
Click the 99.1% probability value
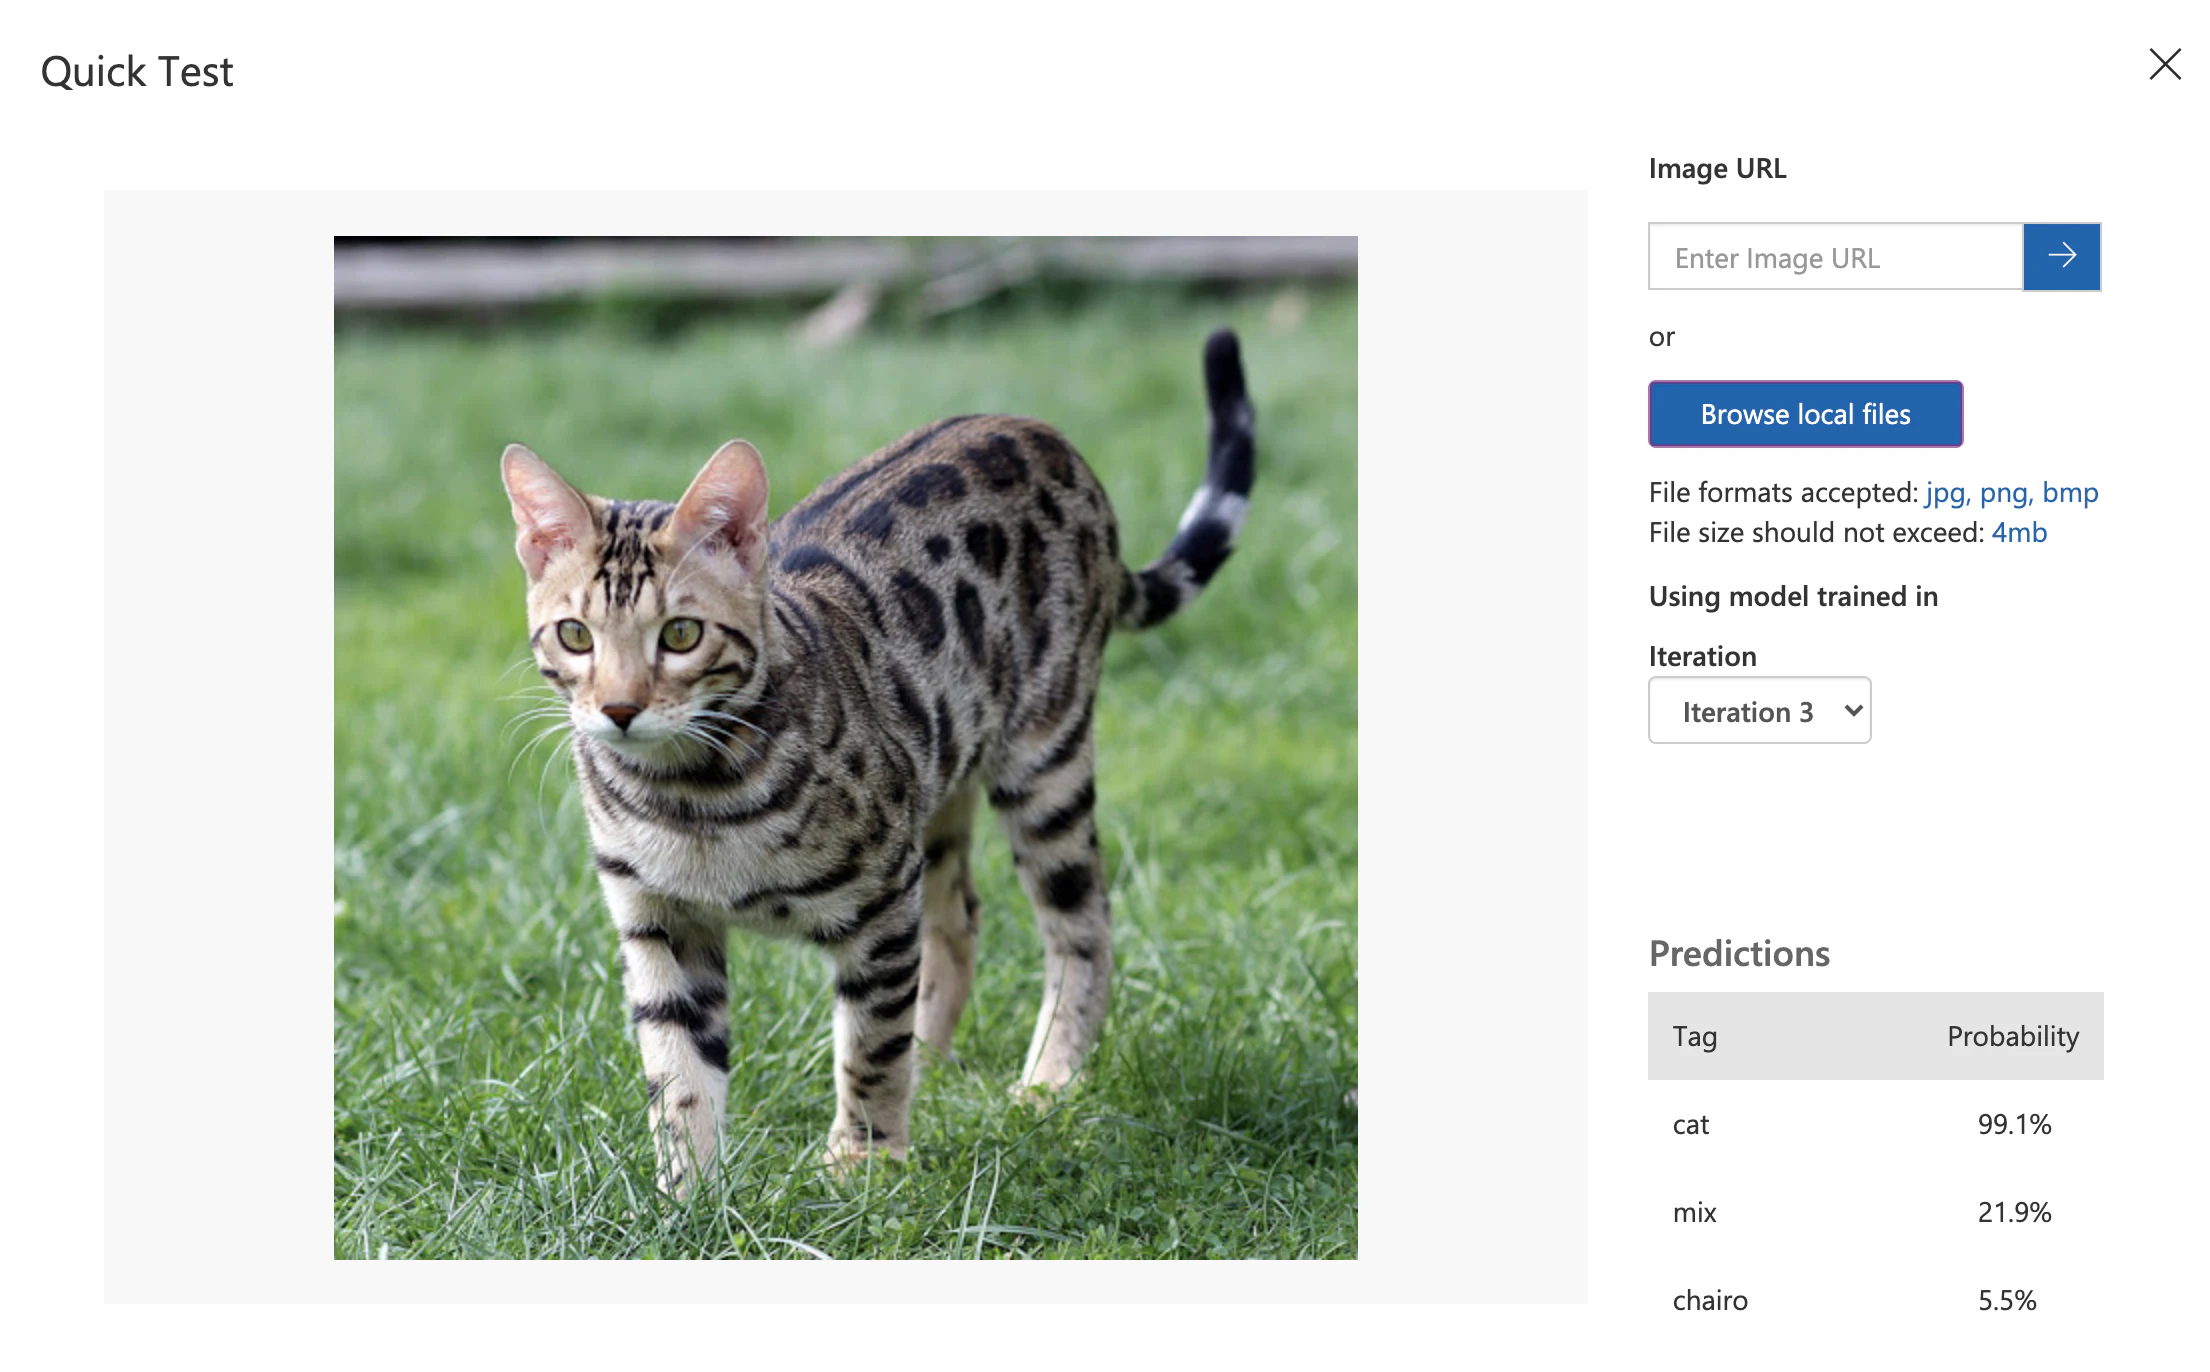(x=2014, y=1125)
